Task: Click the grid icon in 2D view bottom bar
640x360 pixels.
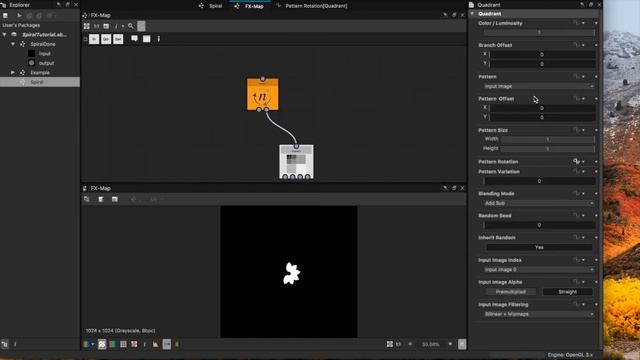Action: (x=123, y=344)
